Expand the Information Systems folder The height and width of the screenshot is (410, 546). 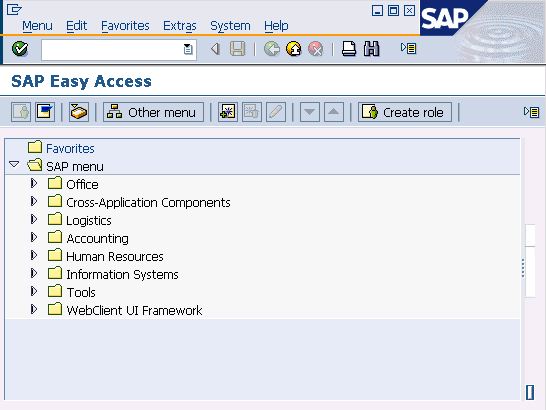[34, 273]
